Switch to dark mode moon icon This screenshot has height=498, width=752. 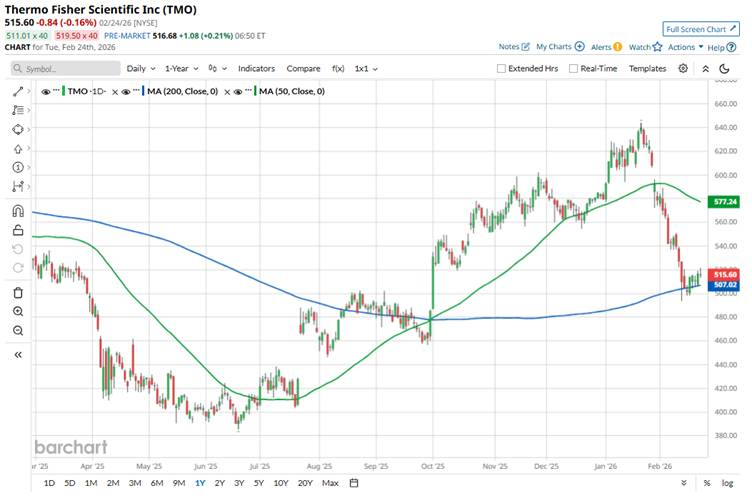pos(707,68)
